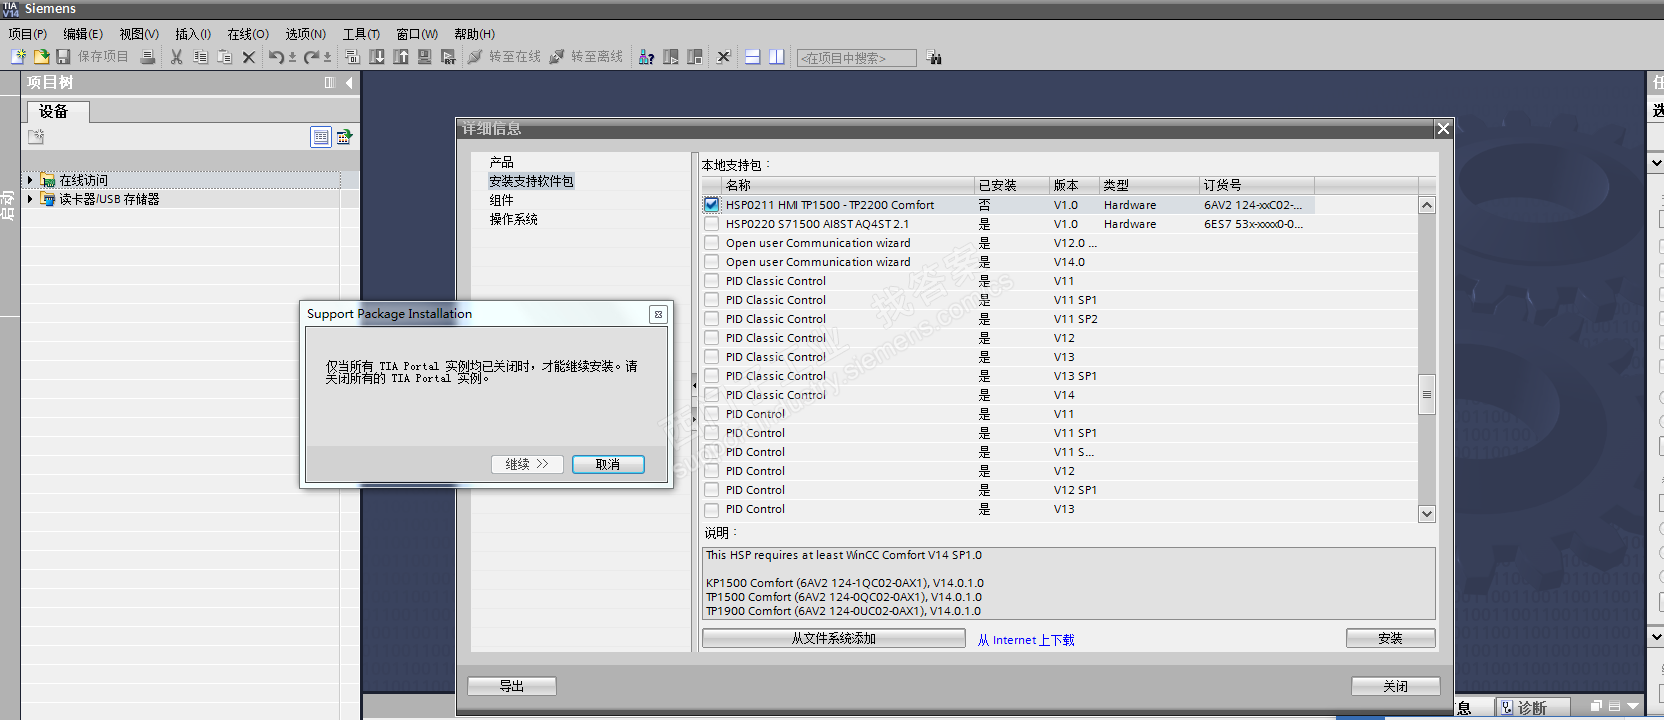Split editor space horizontally
Screen dimensions: 1664x720
point(753,57)
